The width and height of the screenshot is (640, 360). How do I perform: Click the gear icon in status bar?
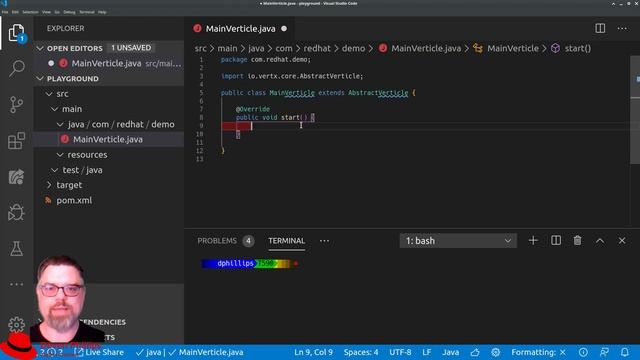(x=496, y=352)
